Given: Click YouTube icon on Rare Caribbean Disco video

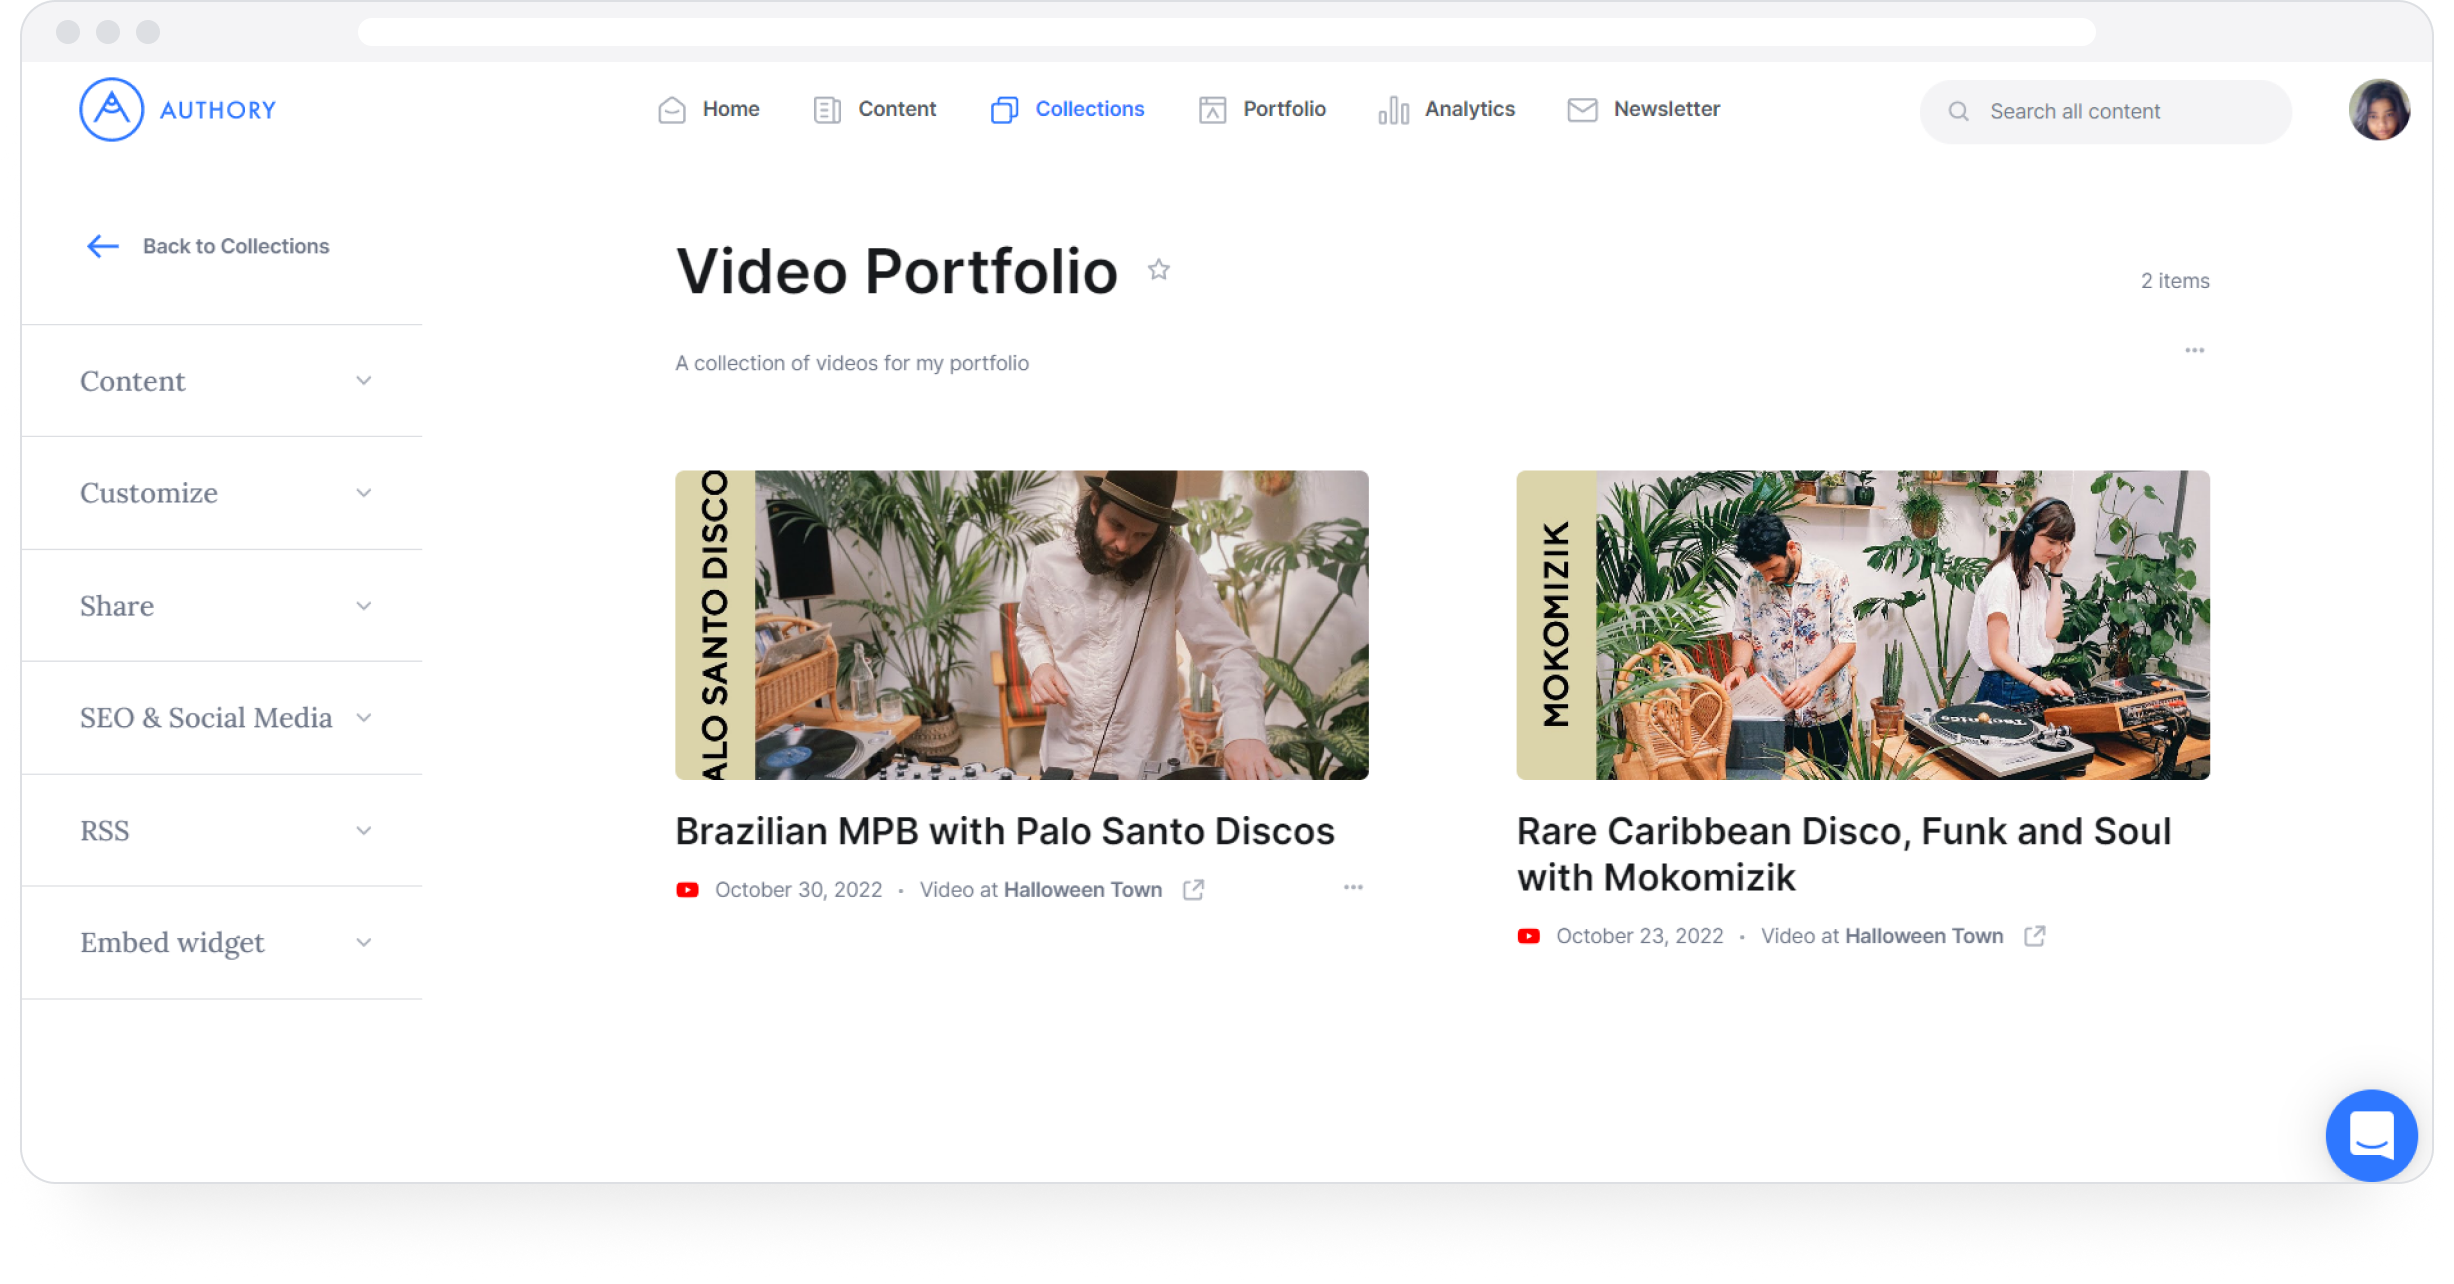Looking at the screenshot, I should 1528,936.
